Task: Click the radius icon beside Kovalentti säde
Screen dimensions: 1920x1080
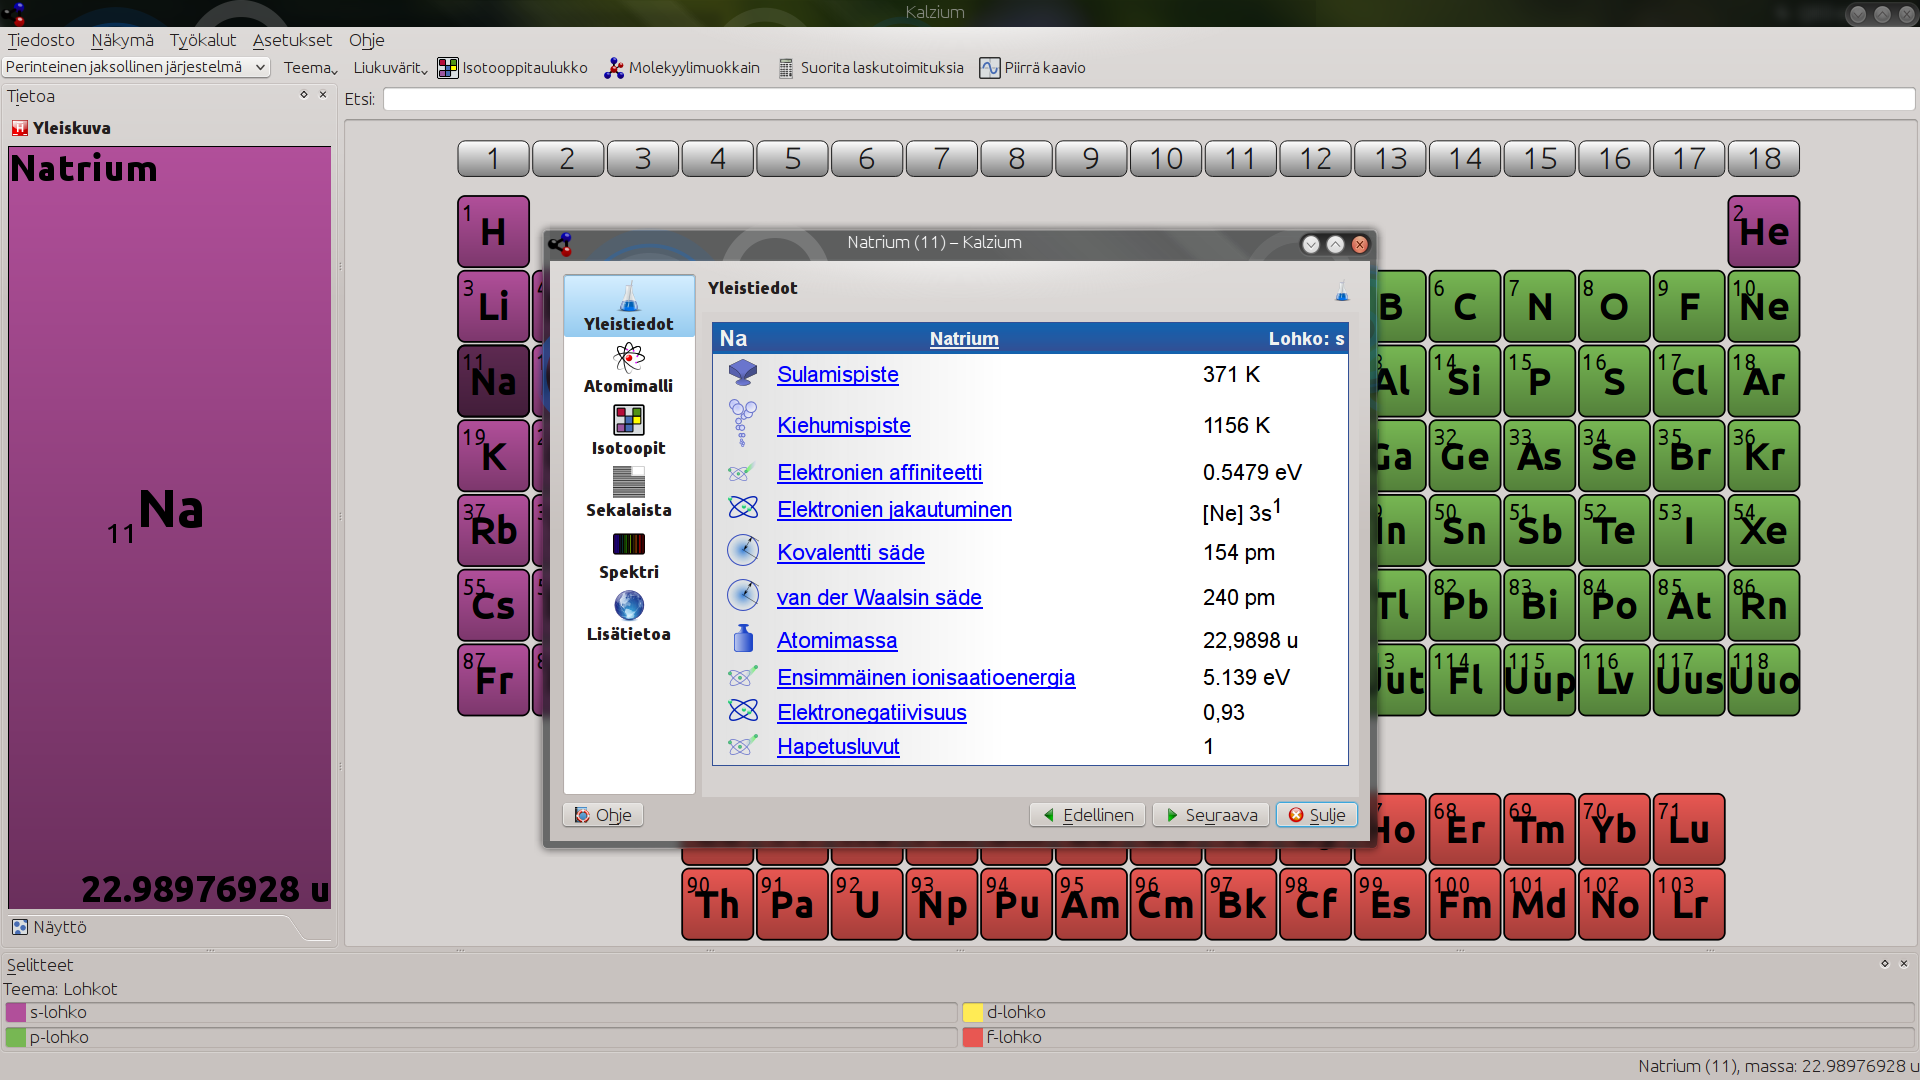Action: [x=743, y=550]
